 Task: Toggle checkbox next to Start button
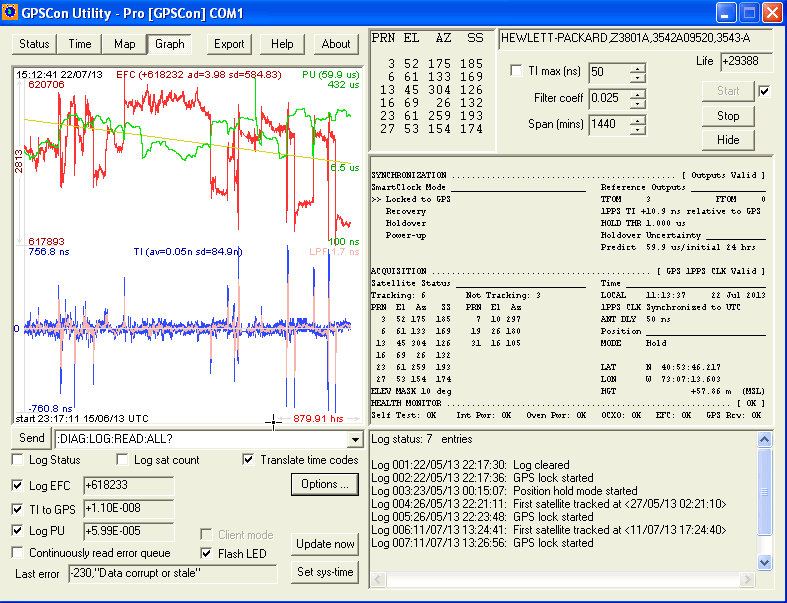pyautogui.click(x=765, y=91)
